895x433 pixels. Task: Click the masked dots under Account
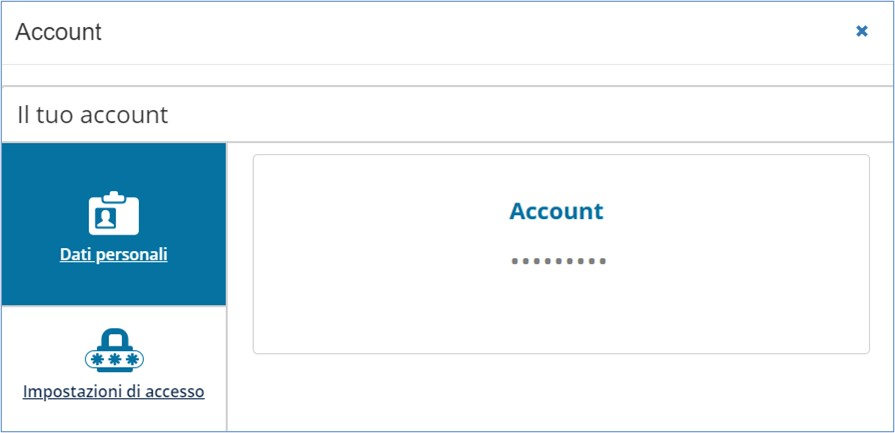point(558,261)
